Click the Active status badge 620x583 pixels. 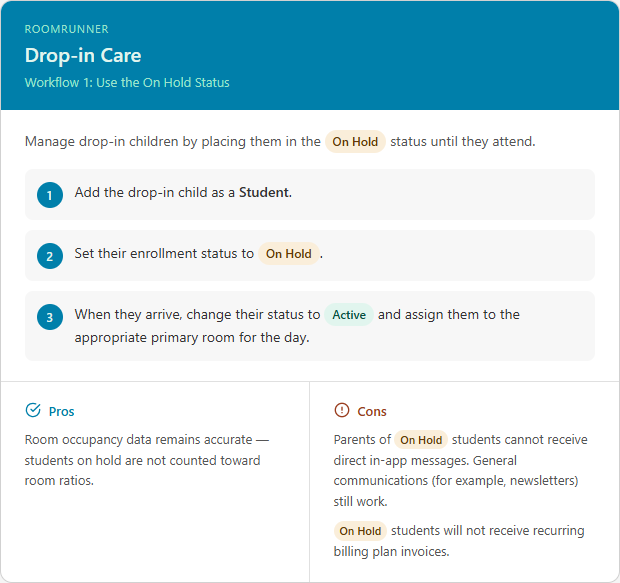click(x=349, y=315)
